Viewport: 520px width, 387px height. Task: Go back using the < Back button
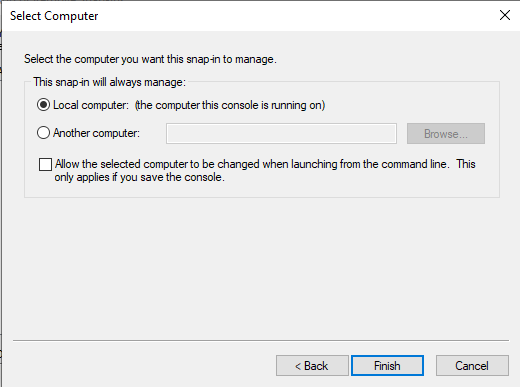[x=312, y=366]
